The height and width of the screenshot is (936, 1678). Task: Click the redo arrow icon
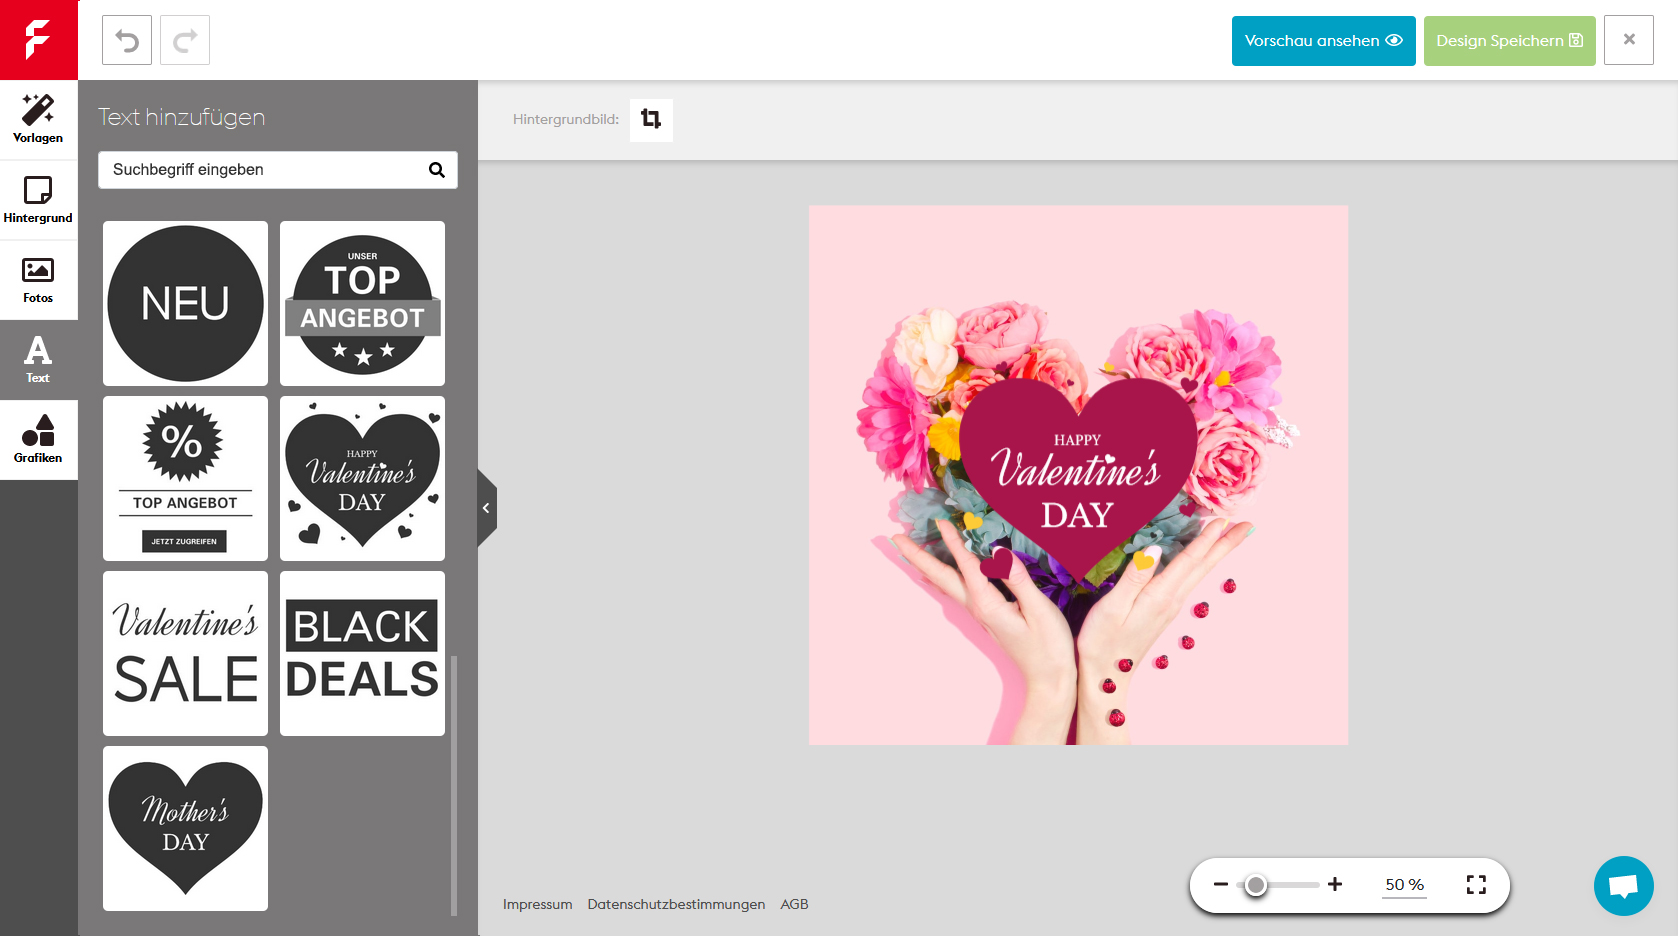185,41
